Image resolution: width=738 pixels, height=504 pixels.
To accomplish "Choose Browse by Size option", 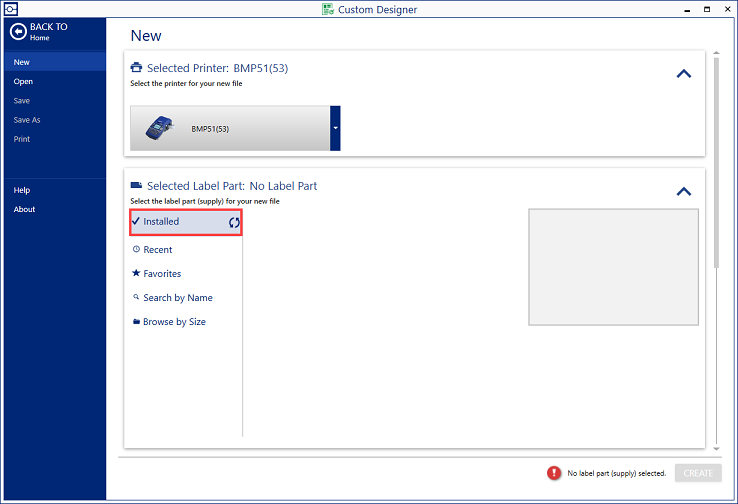I will pos(174,322).
